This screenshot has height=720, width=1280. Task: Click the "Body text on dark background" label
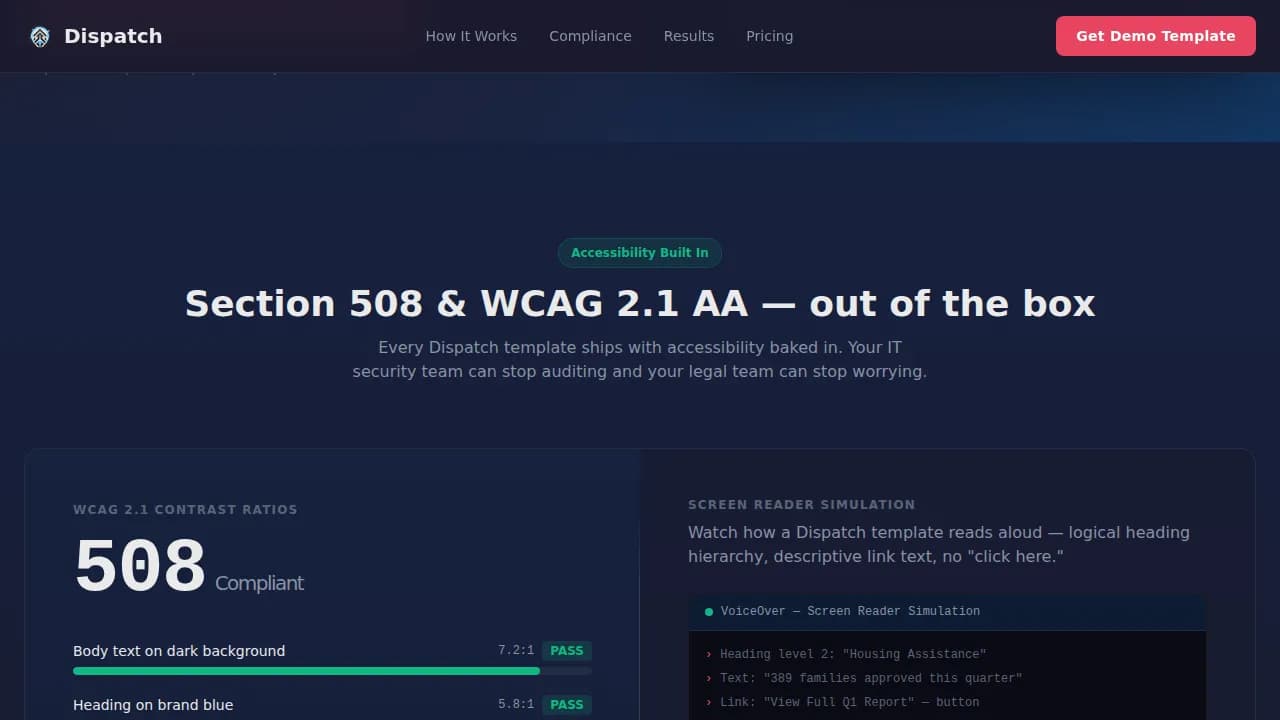179,651
